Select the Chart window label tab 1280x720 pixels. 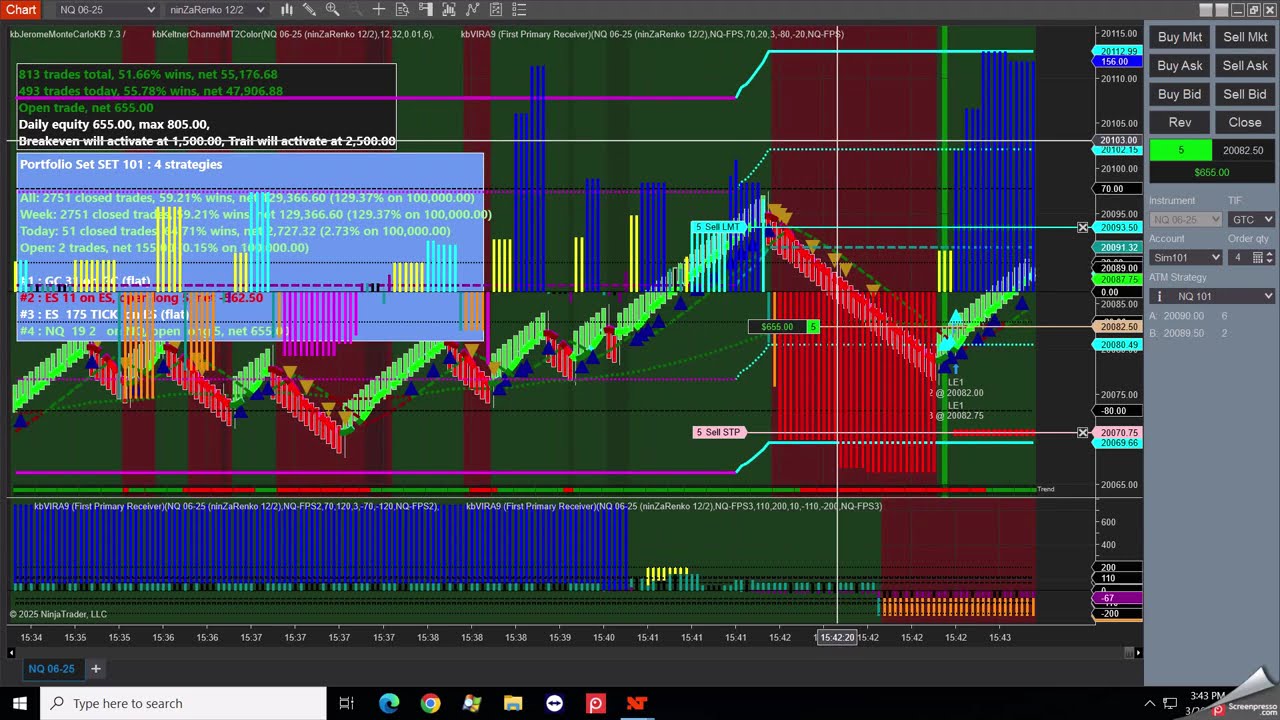[21, 10]
